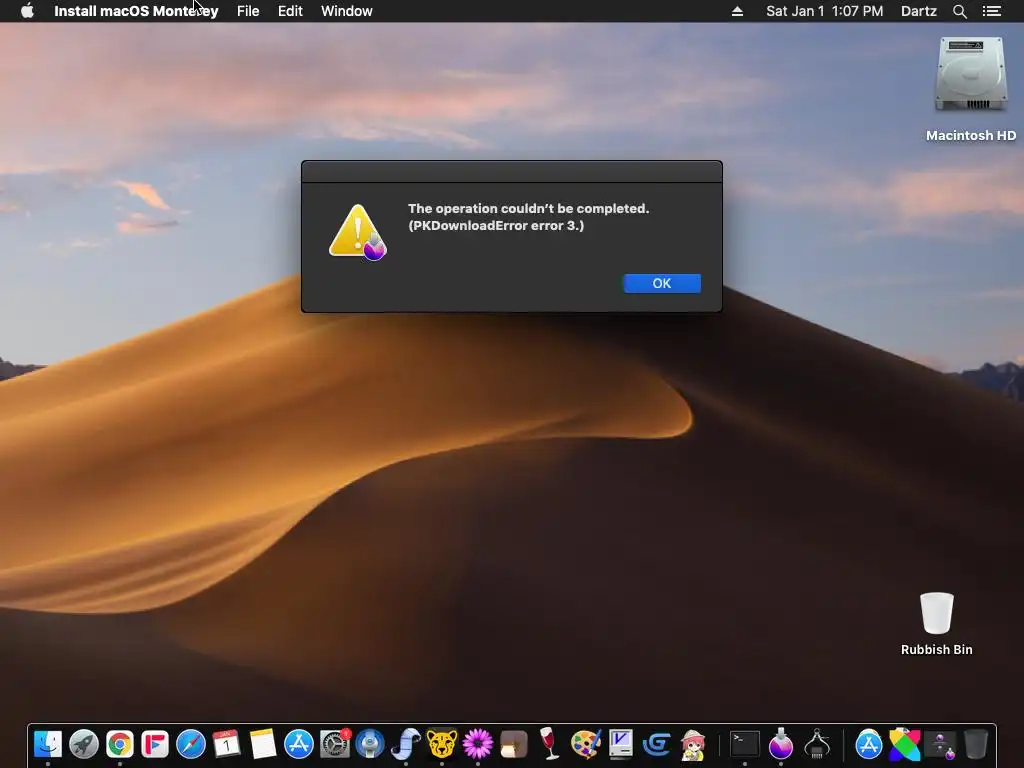Open the blue round robot-face icon in Dock
The image size is (1024, 768).
pos(370,744)
